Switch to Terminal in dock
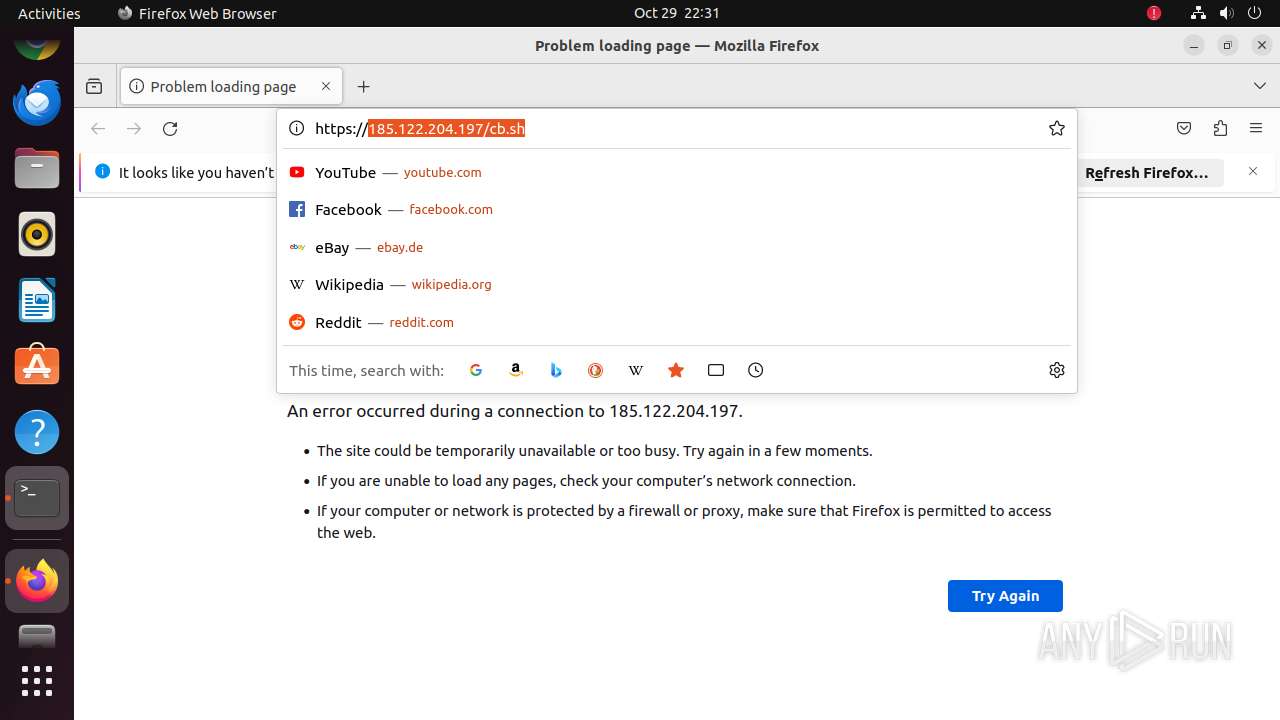This screenshot has height=720, width=1280. click(37, 498)
